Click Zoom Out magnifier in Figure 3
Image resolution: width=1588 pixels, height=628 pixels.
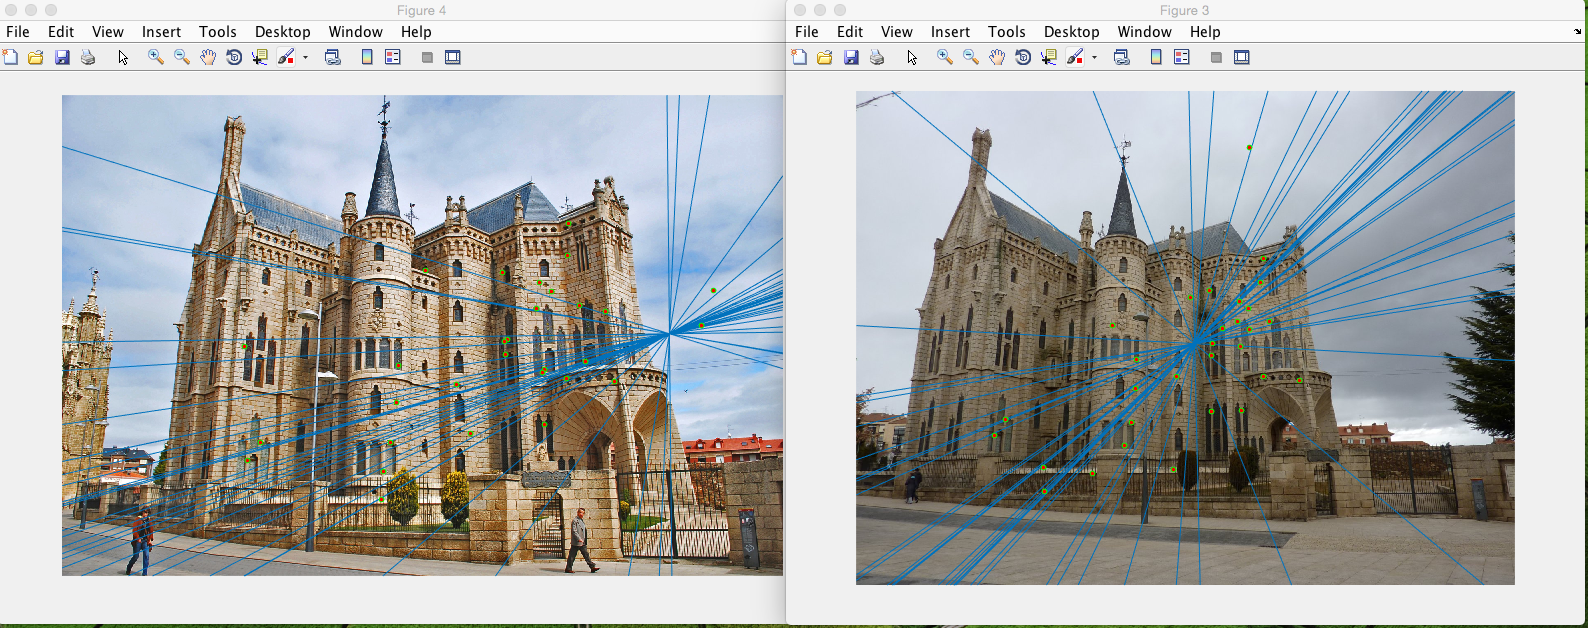click(x=971, y=57)
